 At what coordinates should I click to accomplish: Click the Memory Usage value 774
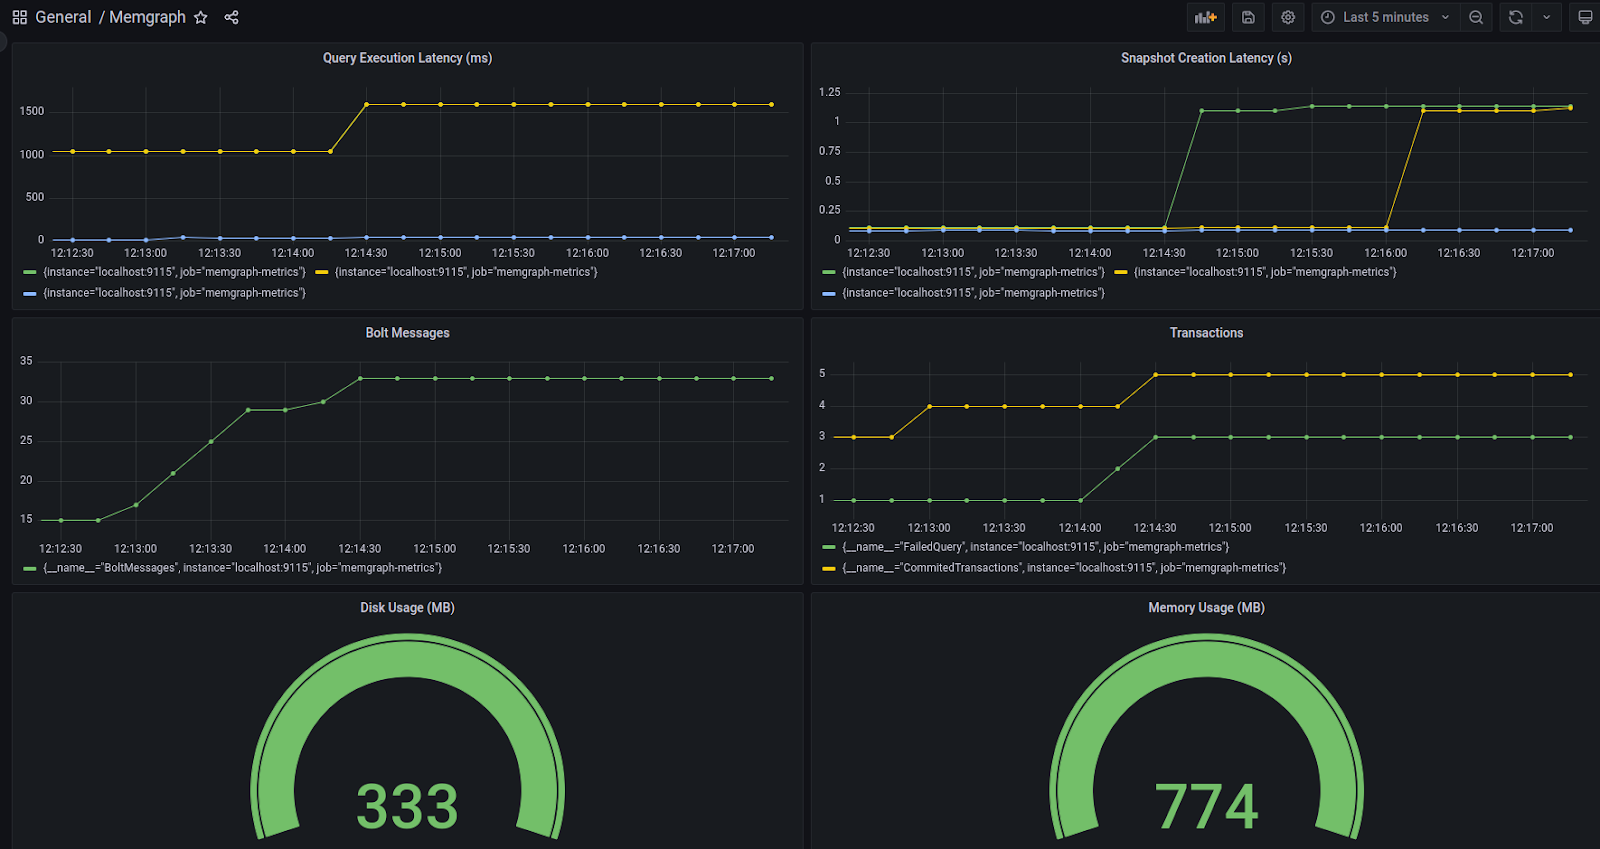pos(1206,806)
